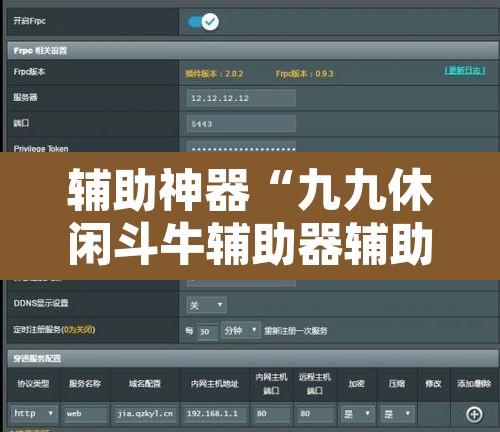This screenshot has width=500, height=432.
Task: Edit the domain field jia.qzkyl.cn
Action: tap(145, 414)
